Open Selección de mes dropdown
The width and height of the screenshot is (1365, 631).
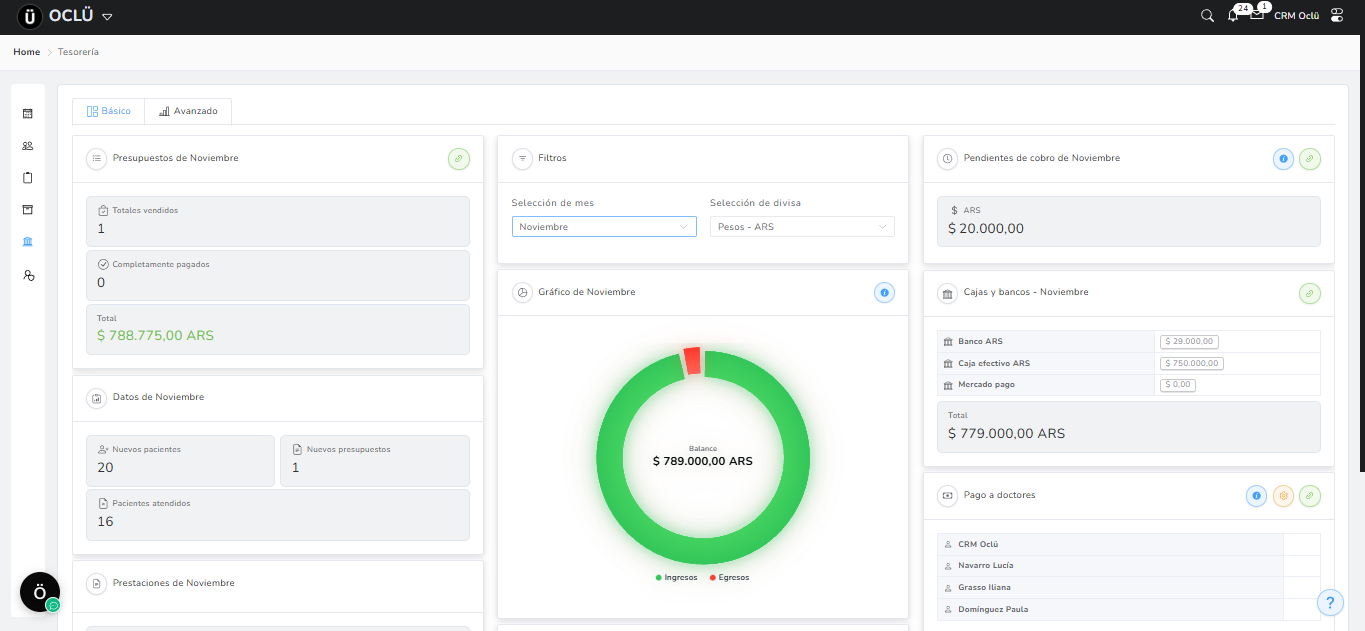click(x=604, y=227)
